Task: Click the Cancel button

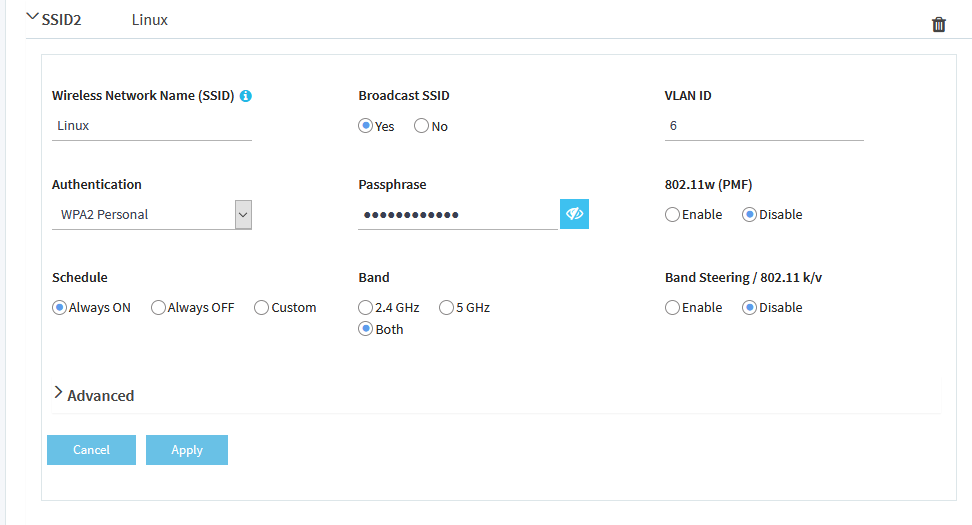Action: point(91,450)
